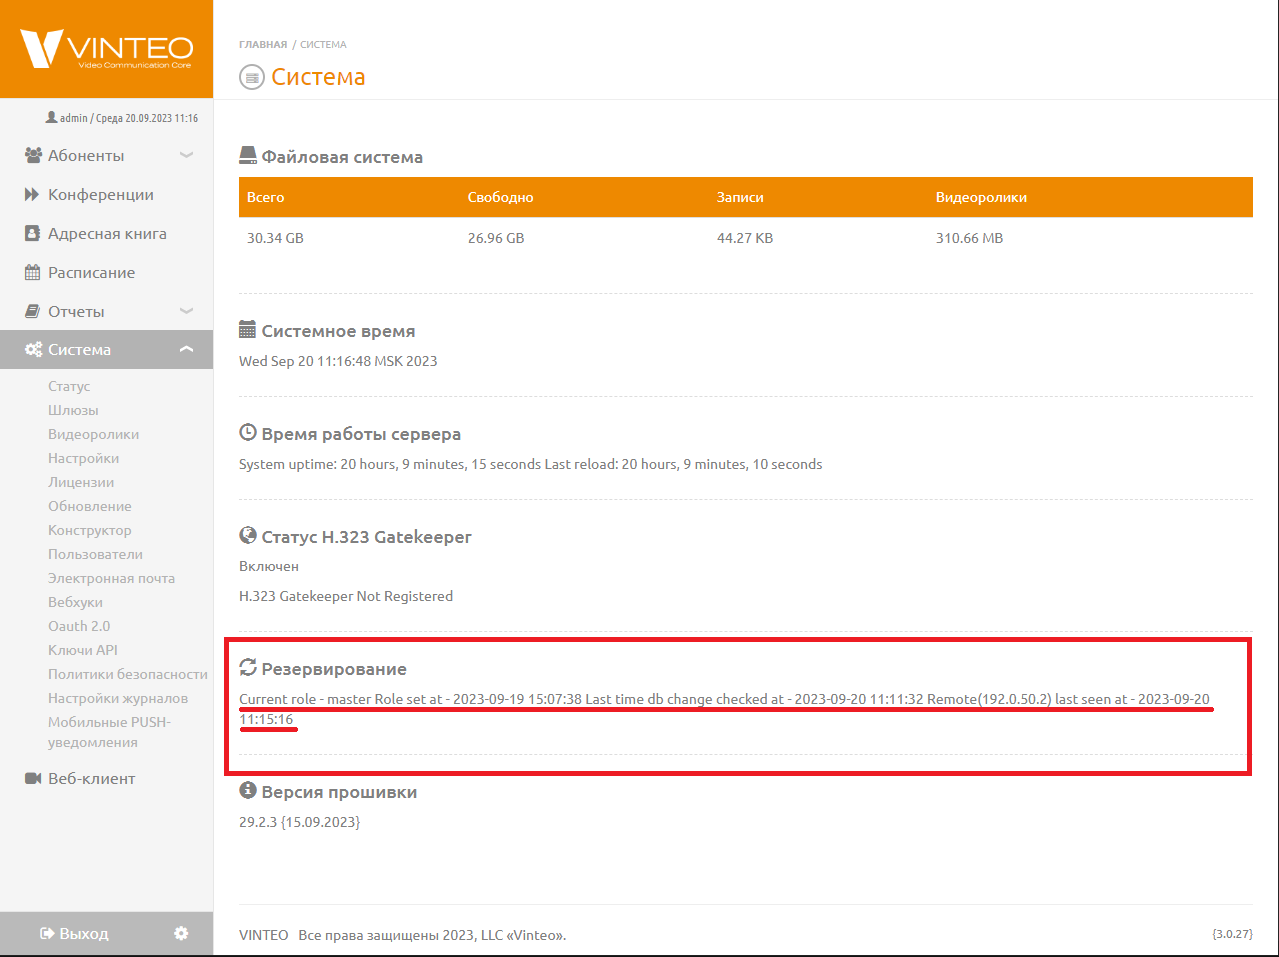The image size is (1279, 957).
Task: Select the Статус submenu item
Action: click(69, 386)
